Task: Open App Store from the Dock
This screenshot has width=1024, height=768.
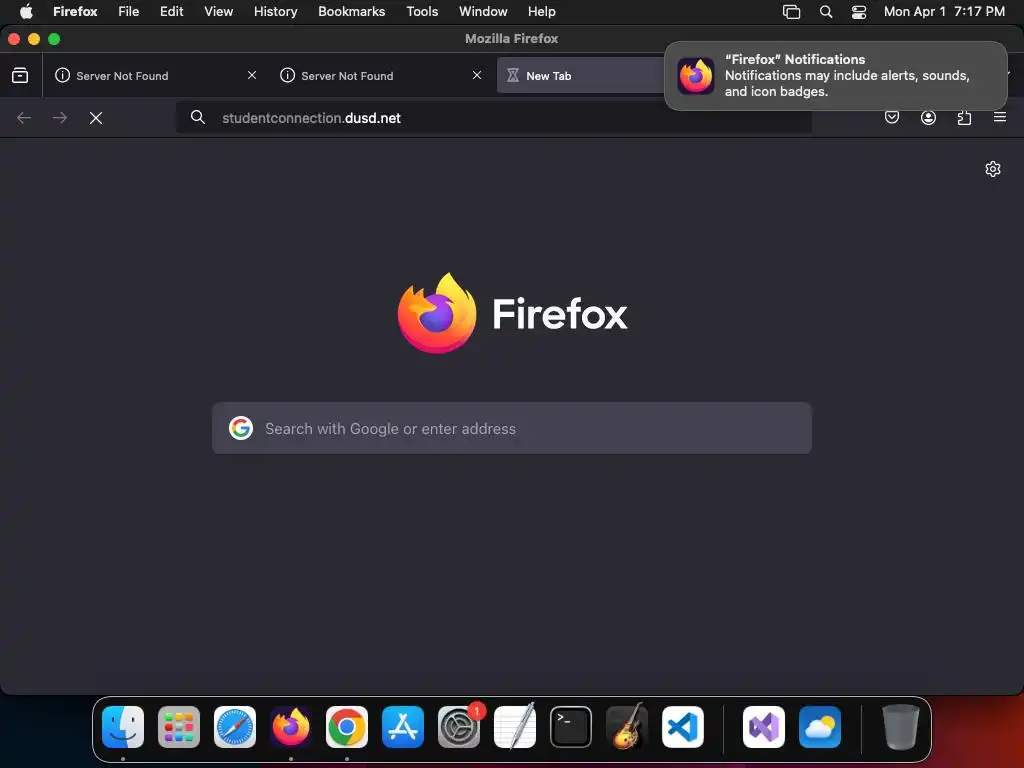Action: point(403,727)
